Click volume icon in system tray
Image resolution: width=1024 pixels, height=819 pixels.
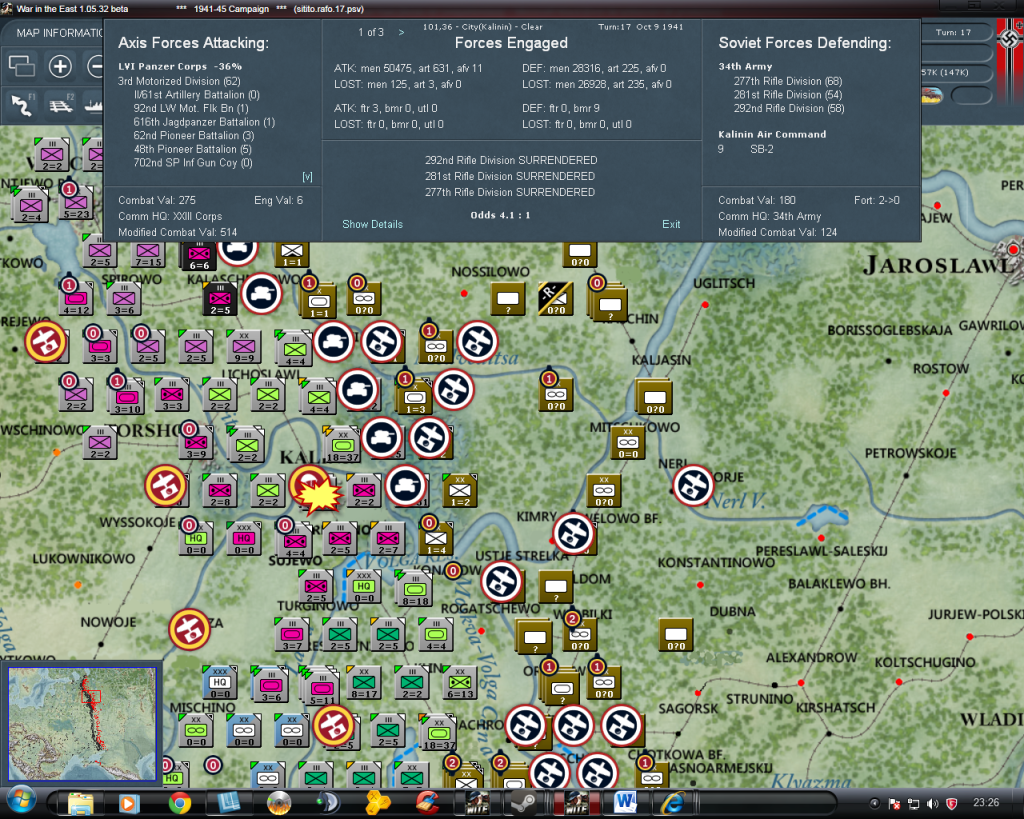[x=933, y=803]
